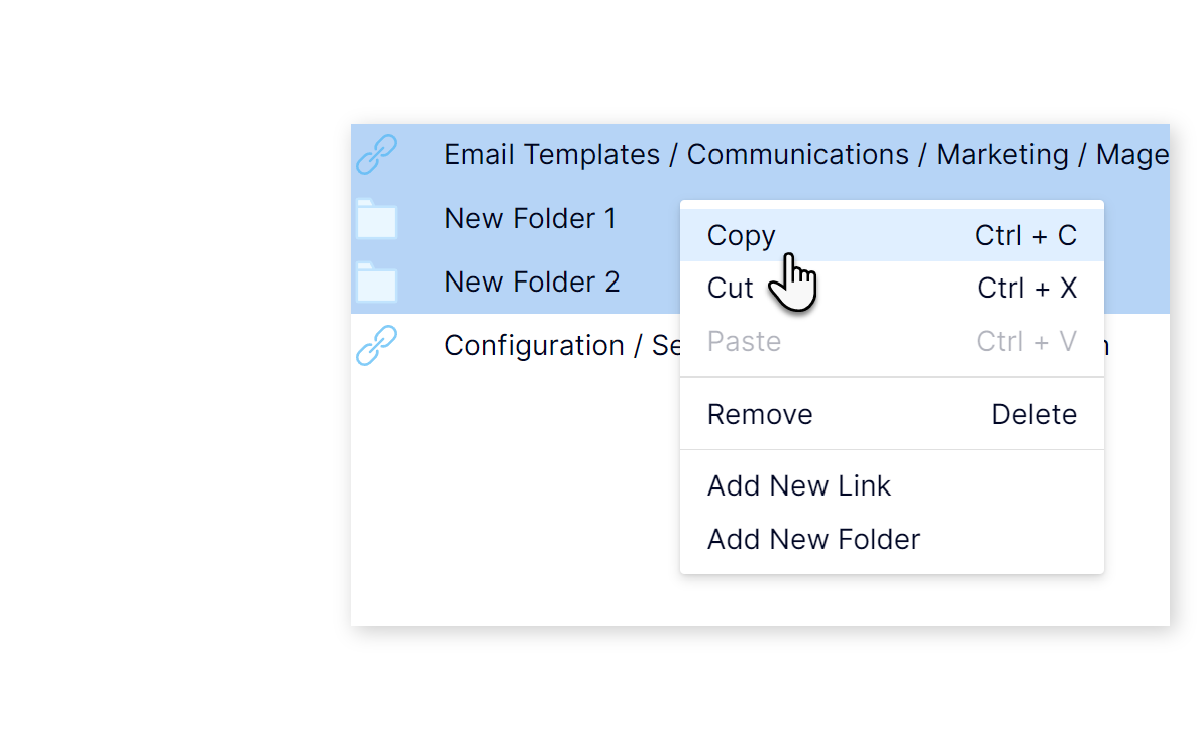Click the Ctrl + V shortcut label
1200x750 pixels.
click(x=1026, y=342)
